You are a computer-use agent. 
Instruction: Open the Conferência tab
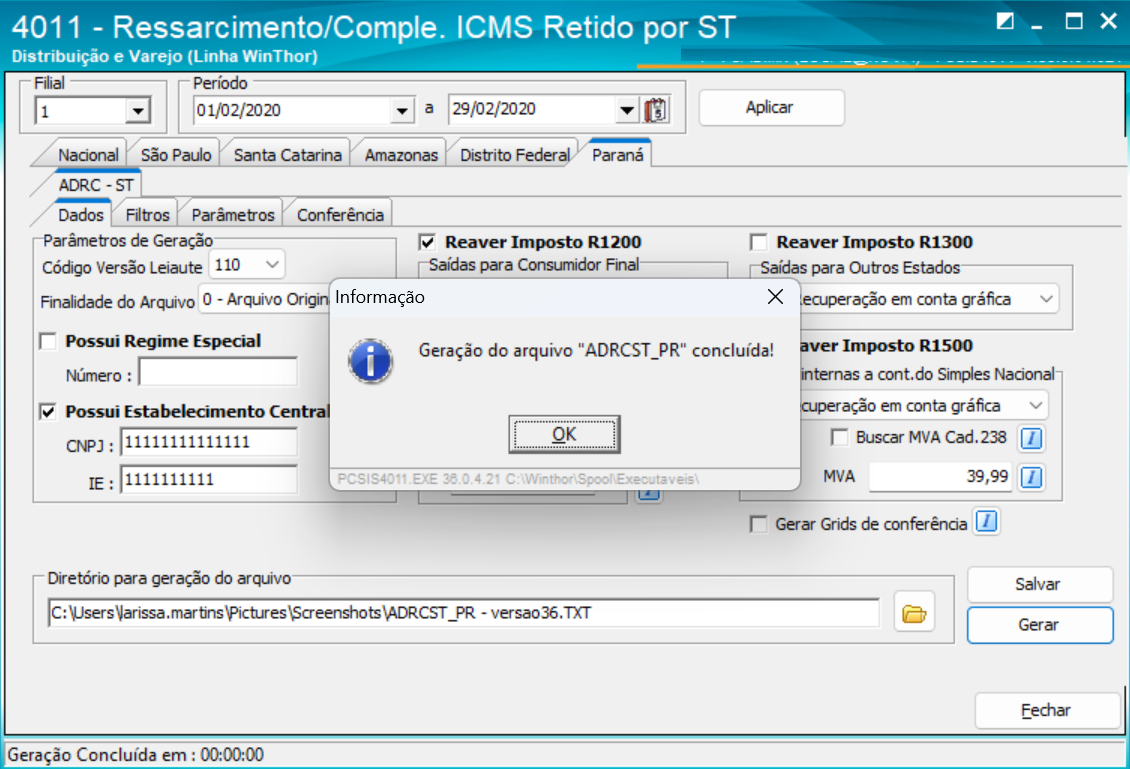pyautogui.click(x=340, y=215)
